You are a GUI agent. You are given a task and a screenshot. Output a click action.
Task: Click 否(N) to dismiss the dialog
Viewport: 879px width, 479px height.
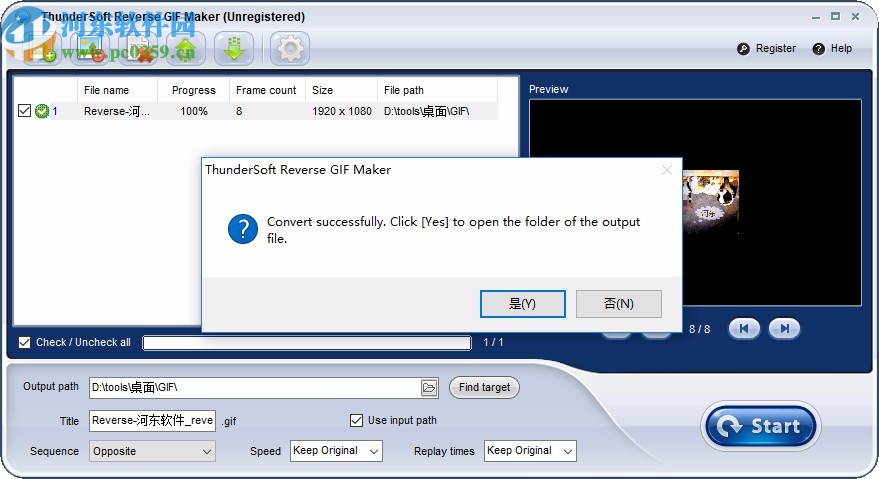(619, 304)
